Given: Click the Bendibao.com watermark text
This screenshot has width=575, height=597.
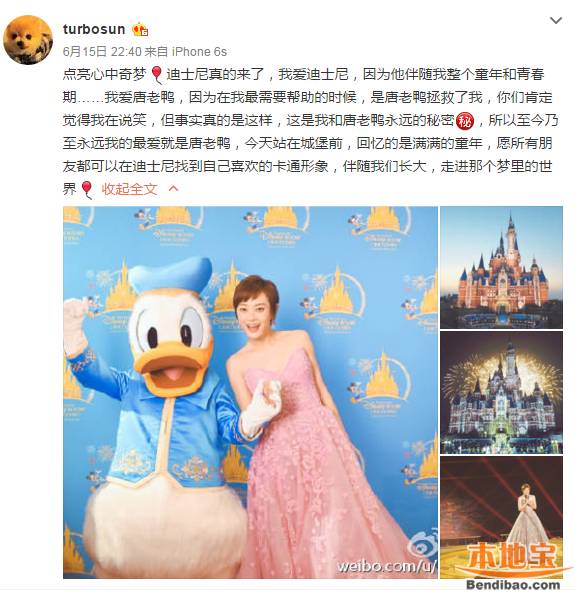Looking at the screenshot, I should point(513,586).
